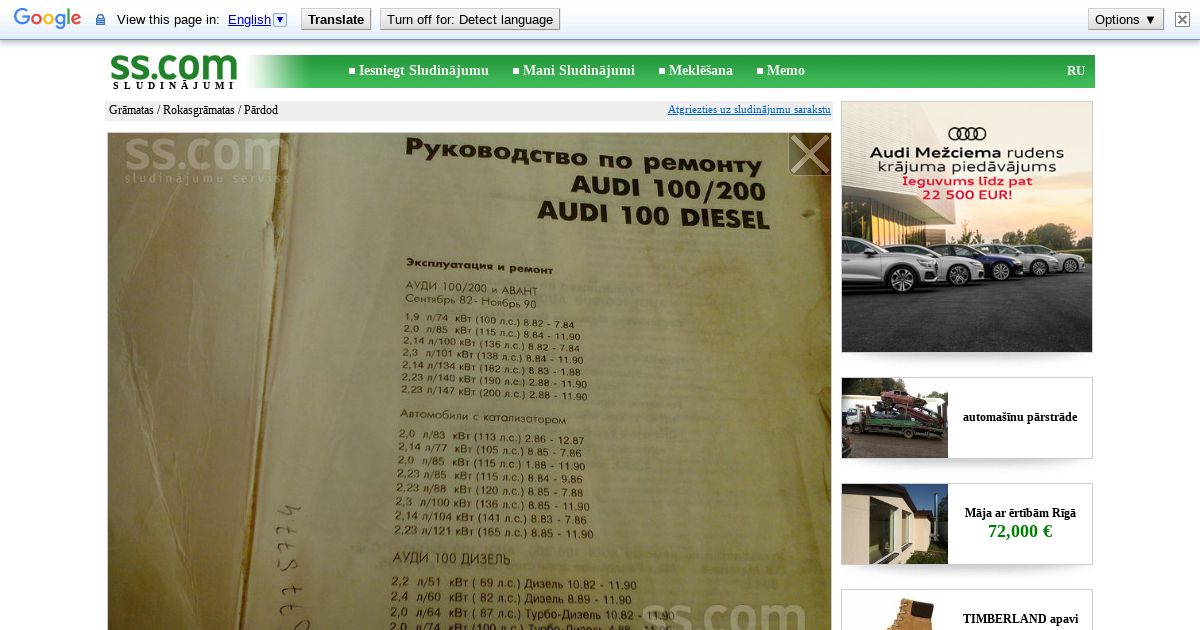Open Māja ar ērtībām Rīgā ad
The image size is (1200, 630).
(1020, 513)
